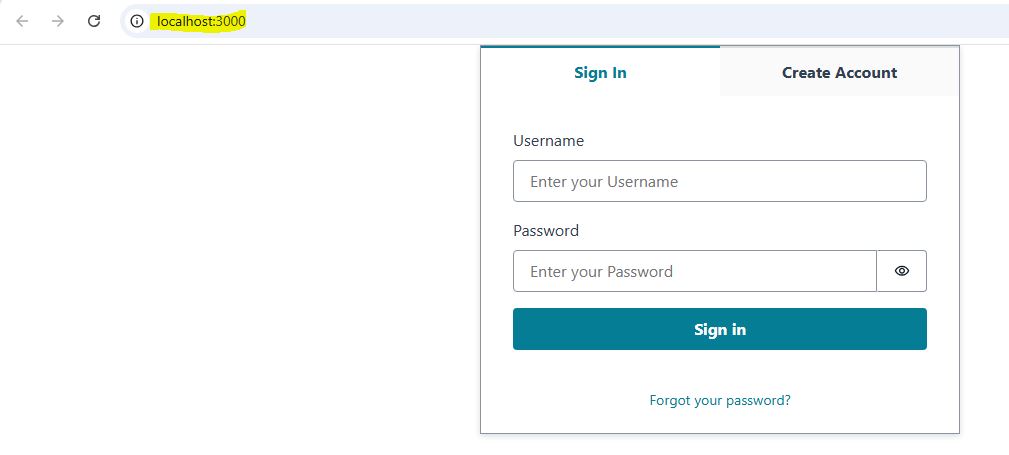1009x455 pixels.
Task: Click the browser back arrow
Action: click(x=22, y=21)
